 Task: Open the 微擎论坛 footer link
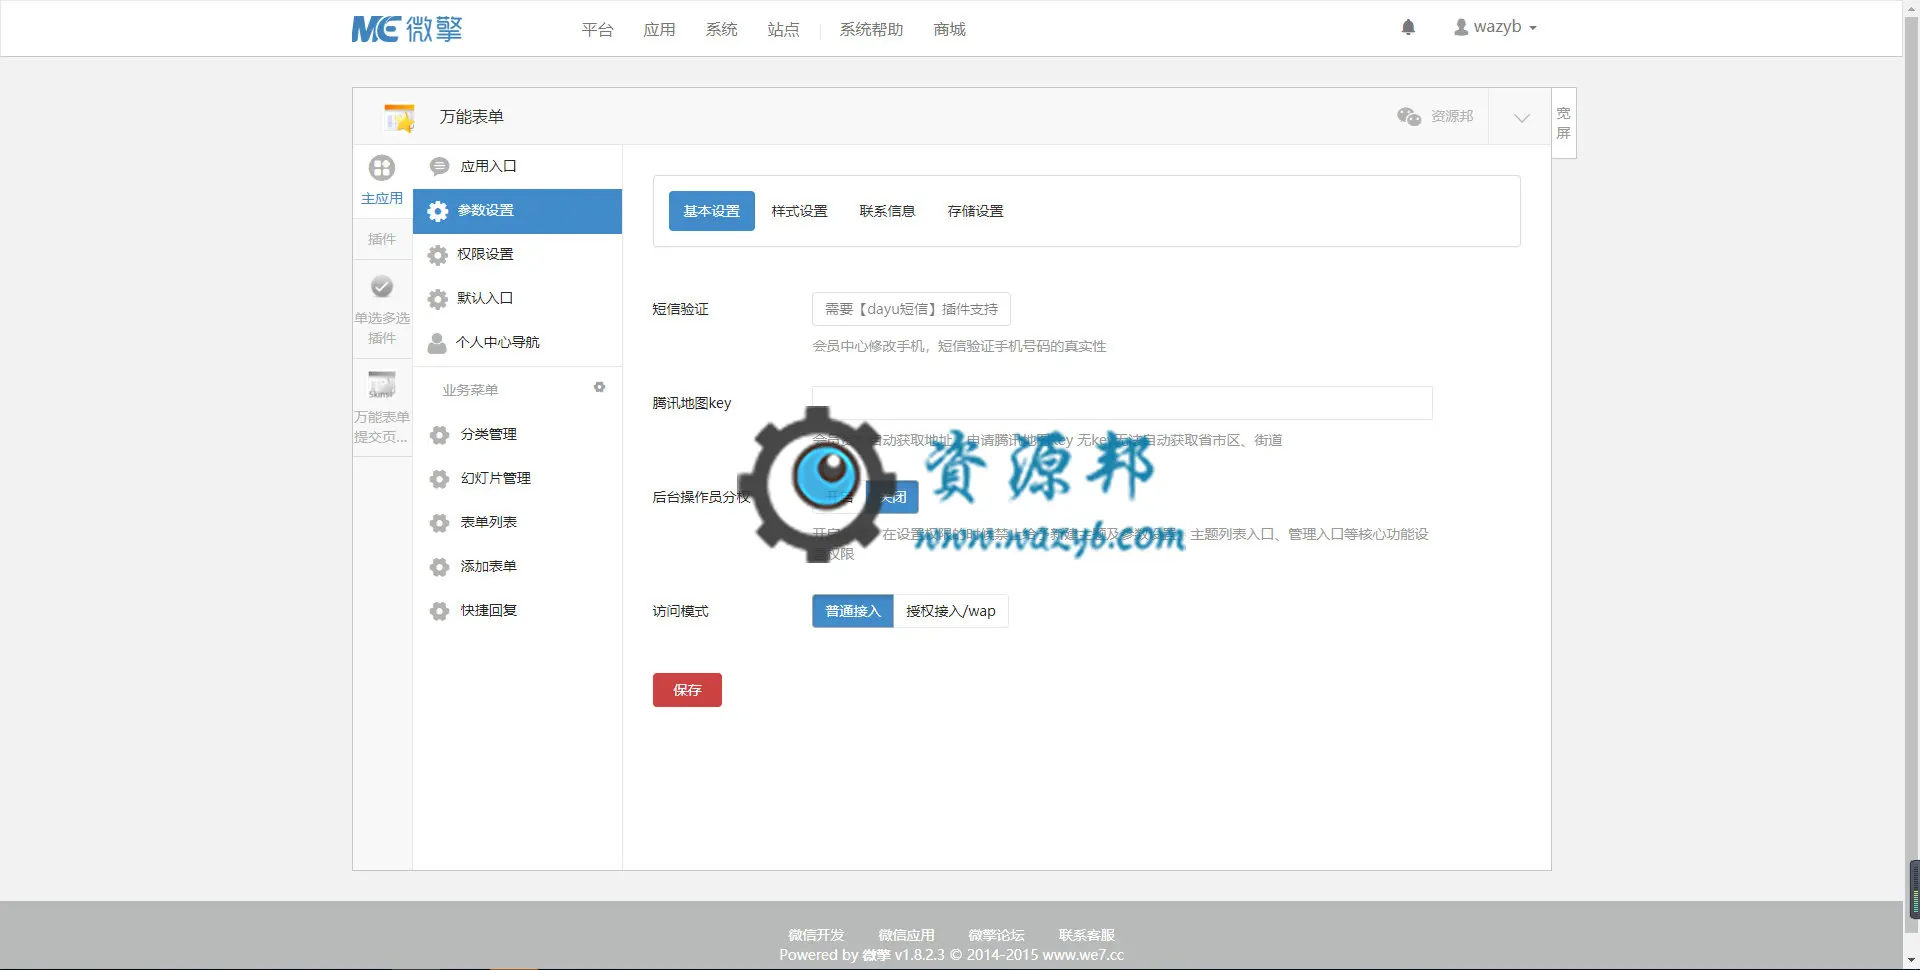coord(996,935)
